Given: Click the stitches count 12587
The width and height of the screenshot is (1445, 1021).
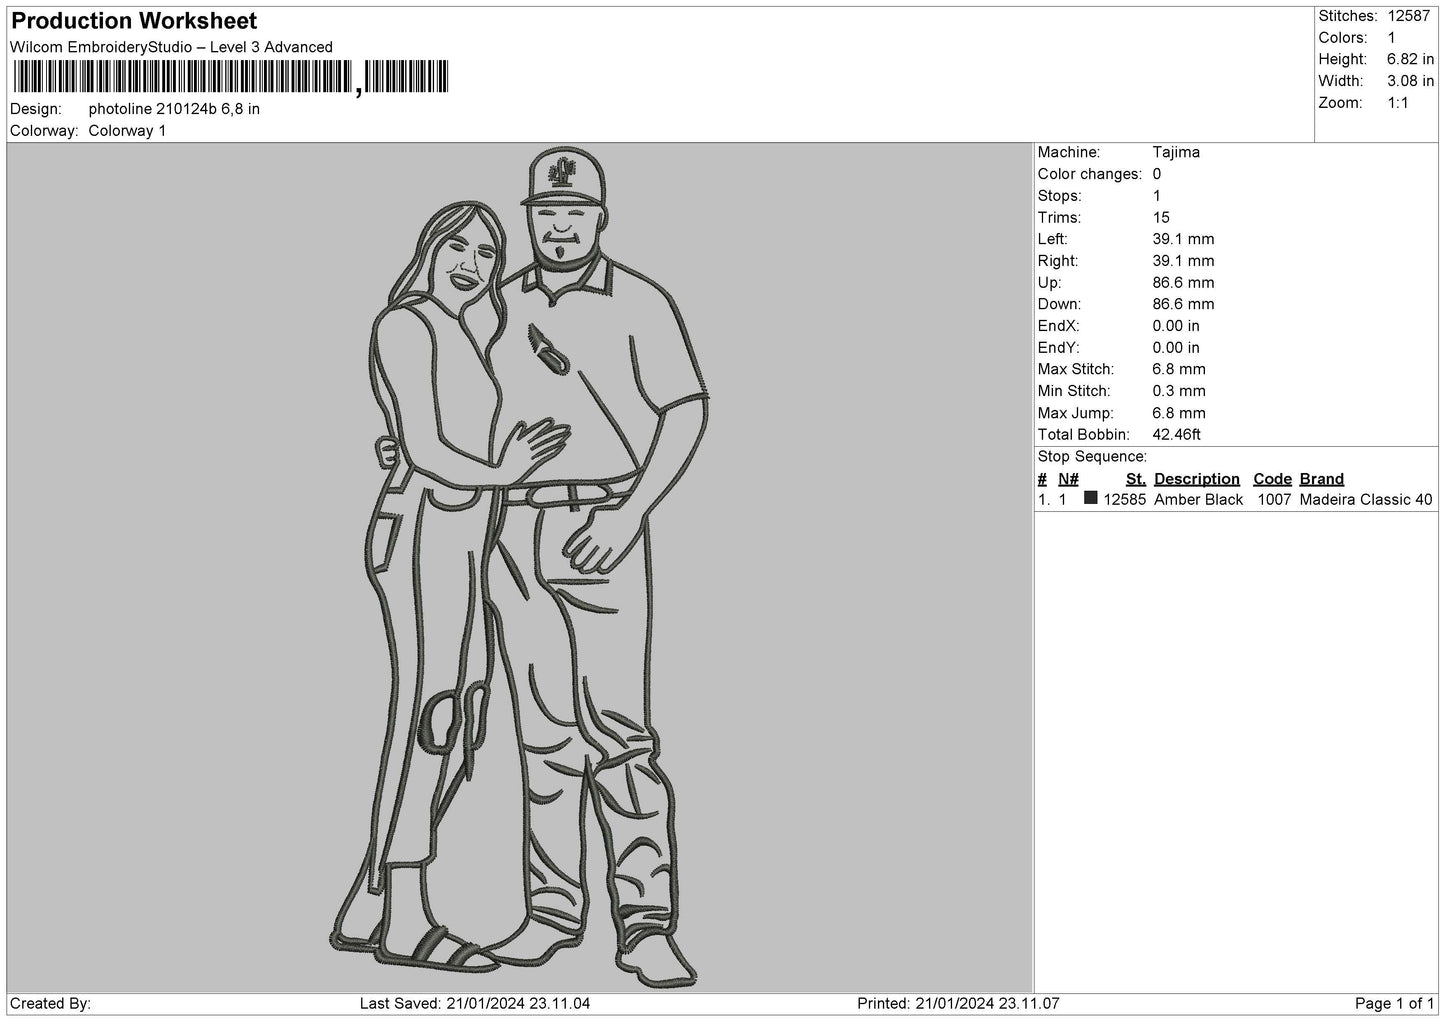Looking at the screenshot, I should tap(1410, 16).
